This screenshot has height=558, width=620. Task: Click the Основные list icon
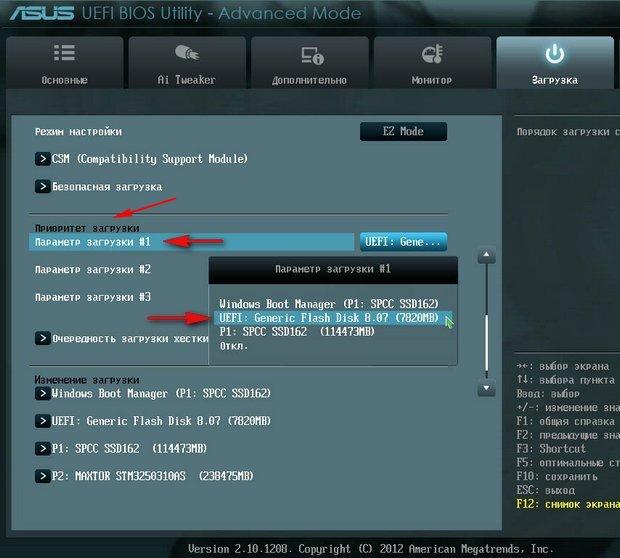(64, 53)
